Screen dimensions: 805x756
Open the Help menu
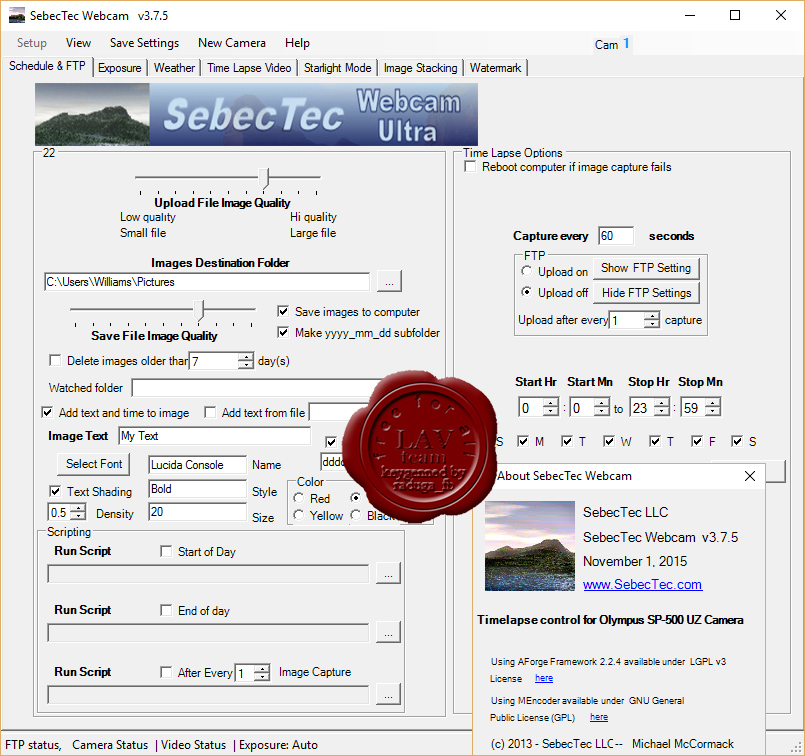click(297, 43)
